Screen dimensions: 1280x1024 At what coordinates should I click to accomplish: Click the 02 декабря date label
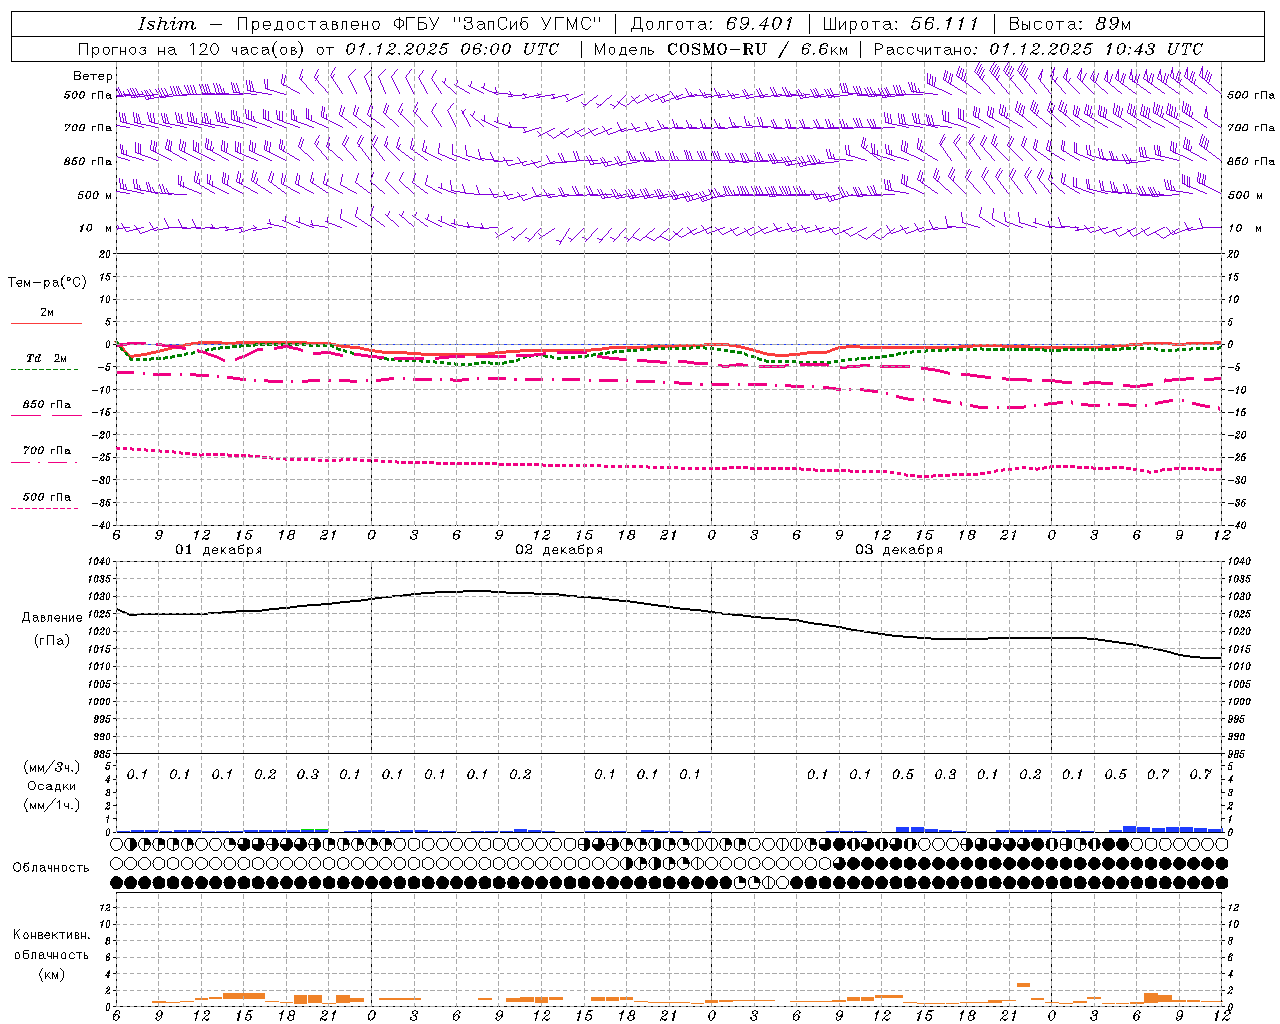[x=559, y=550]
